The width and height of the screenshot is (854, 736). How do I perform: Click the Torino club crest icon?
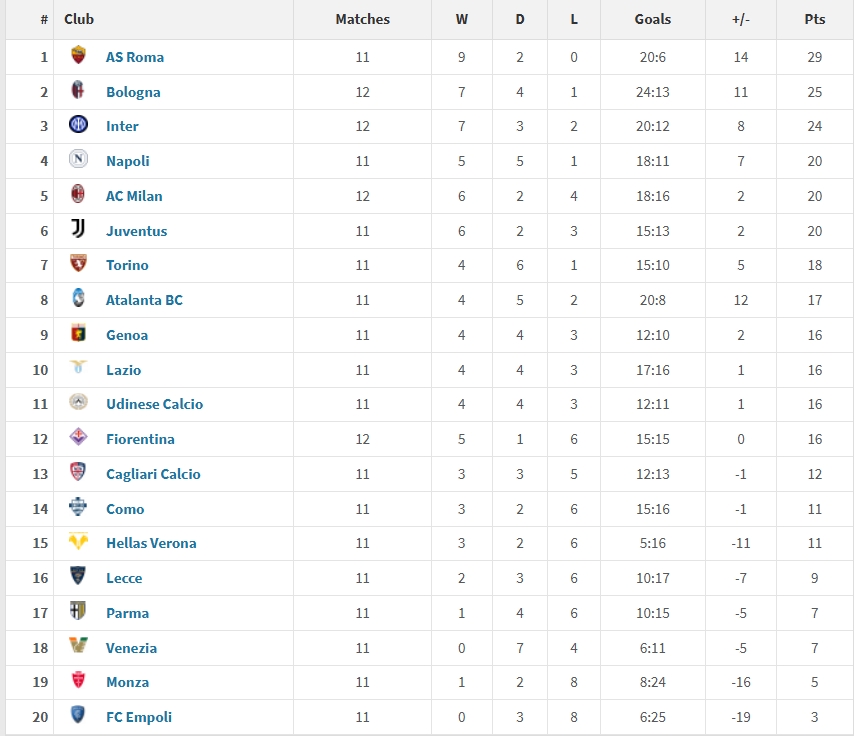(x=78, y=264)
